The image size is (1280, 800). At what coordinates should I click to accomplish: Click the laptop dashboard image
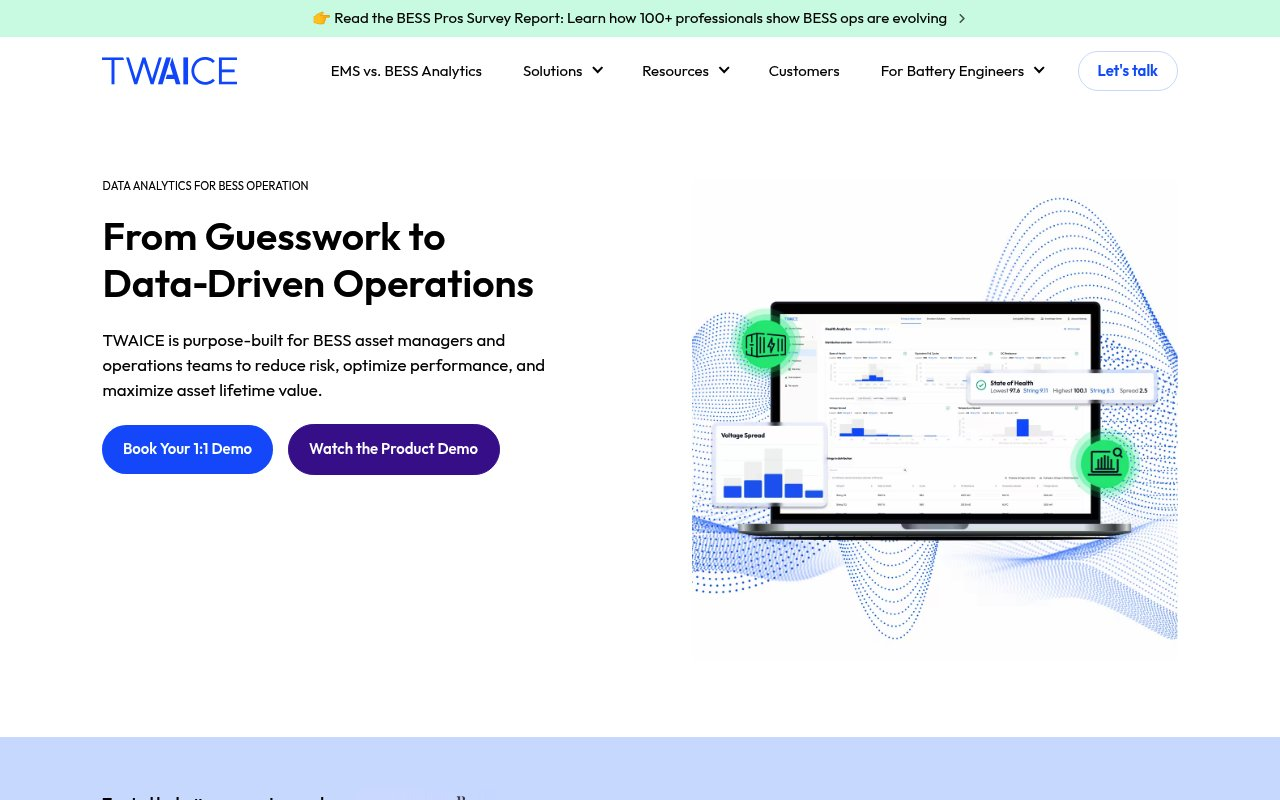click(935, 418)
